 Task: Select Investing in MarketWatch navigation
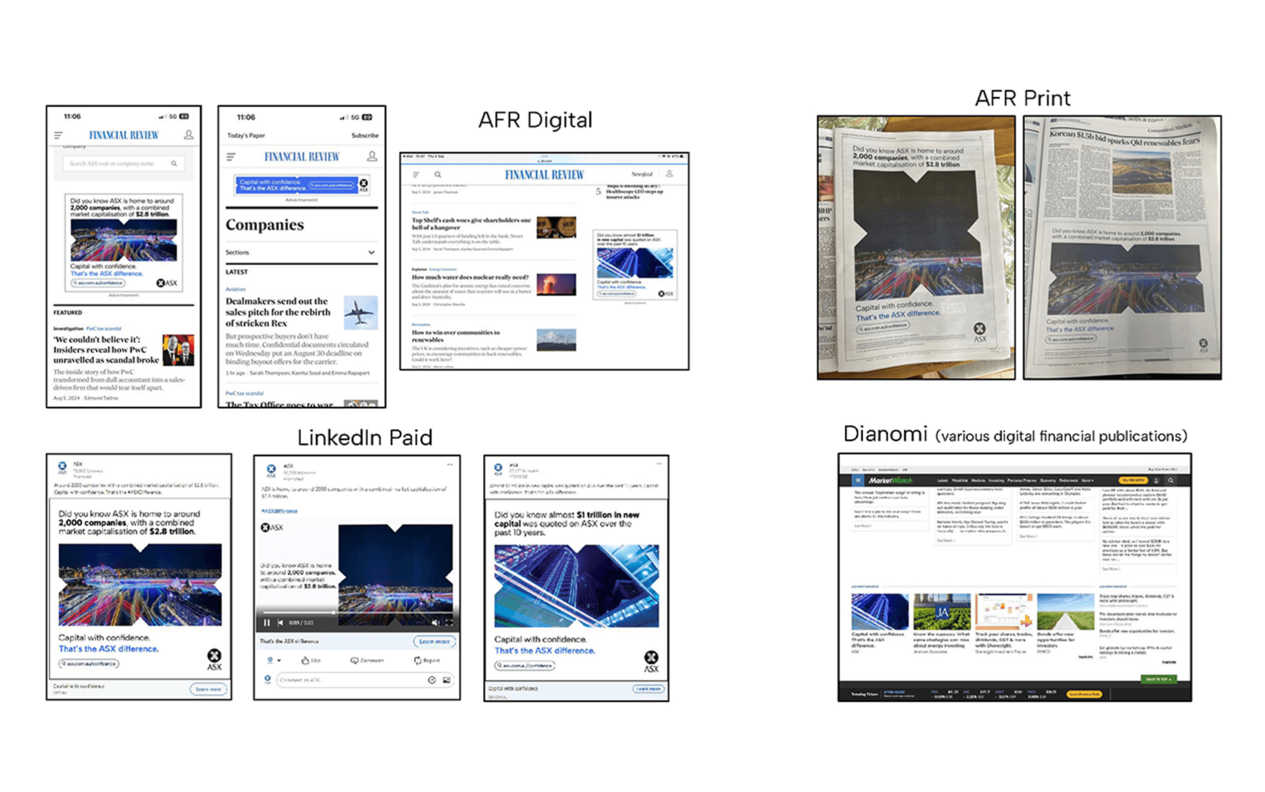tap(996, 480)
